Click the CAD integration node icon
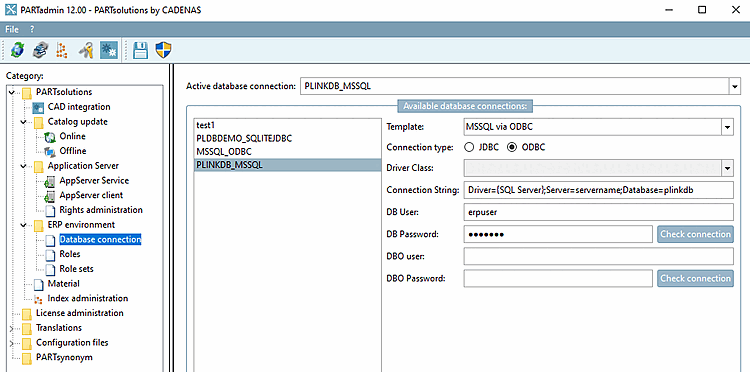Screen dimensions: 750x372 click(38, 107)
